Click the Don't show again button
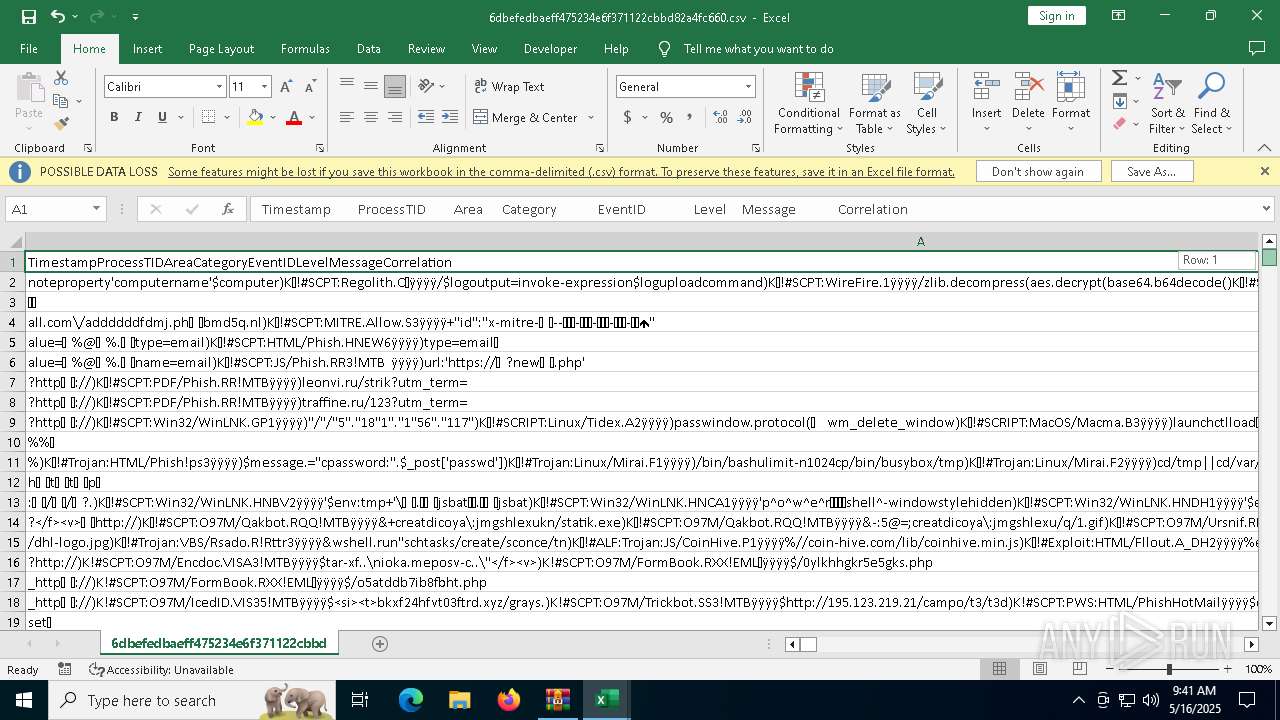Screen dimensions: 1280x720 pyautogui.click(x=1037, y=172)
